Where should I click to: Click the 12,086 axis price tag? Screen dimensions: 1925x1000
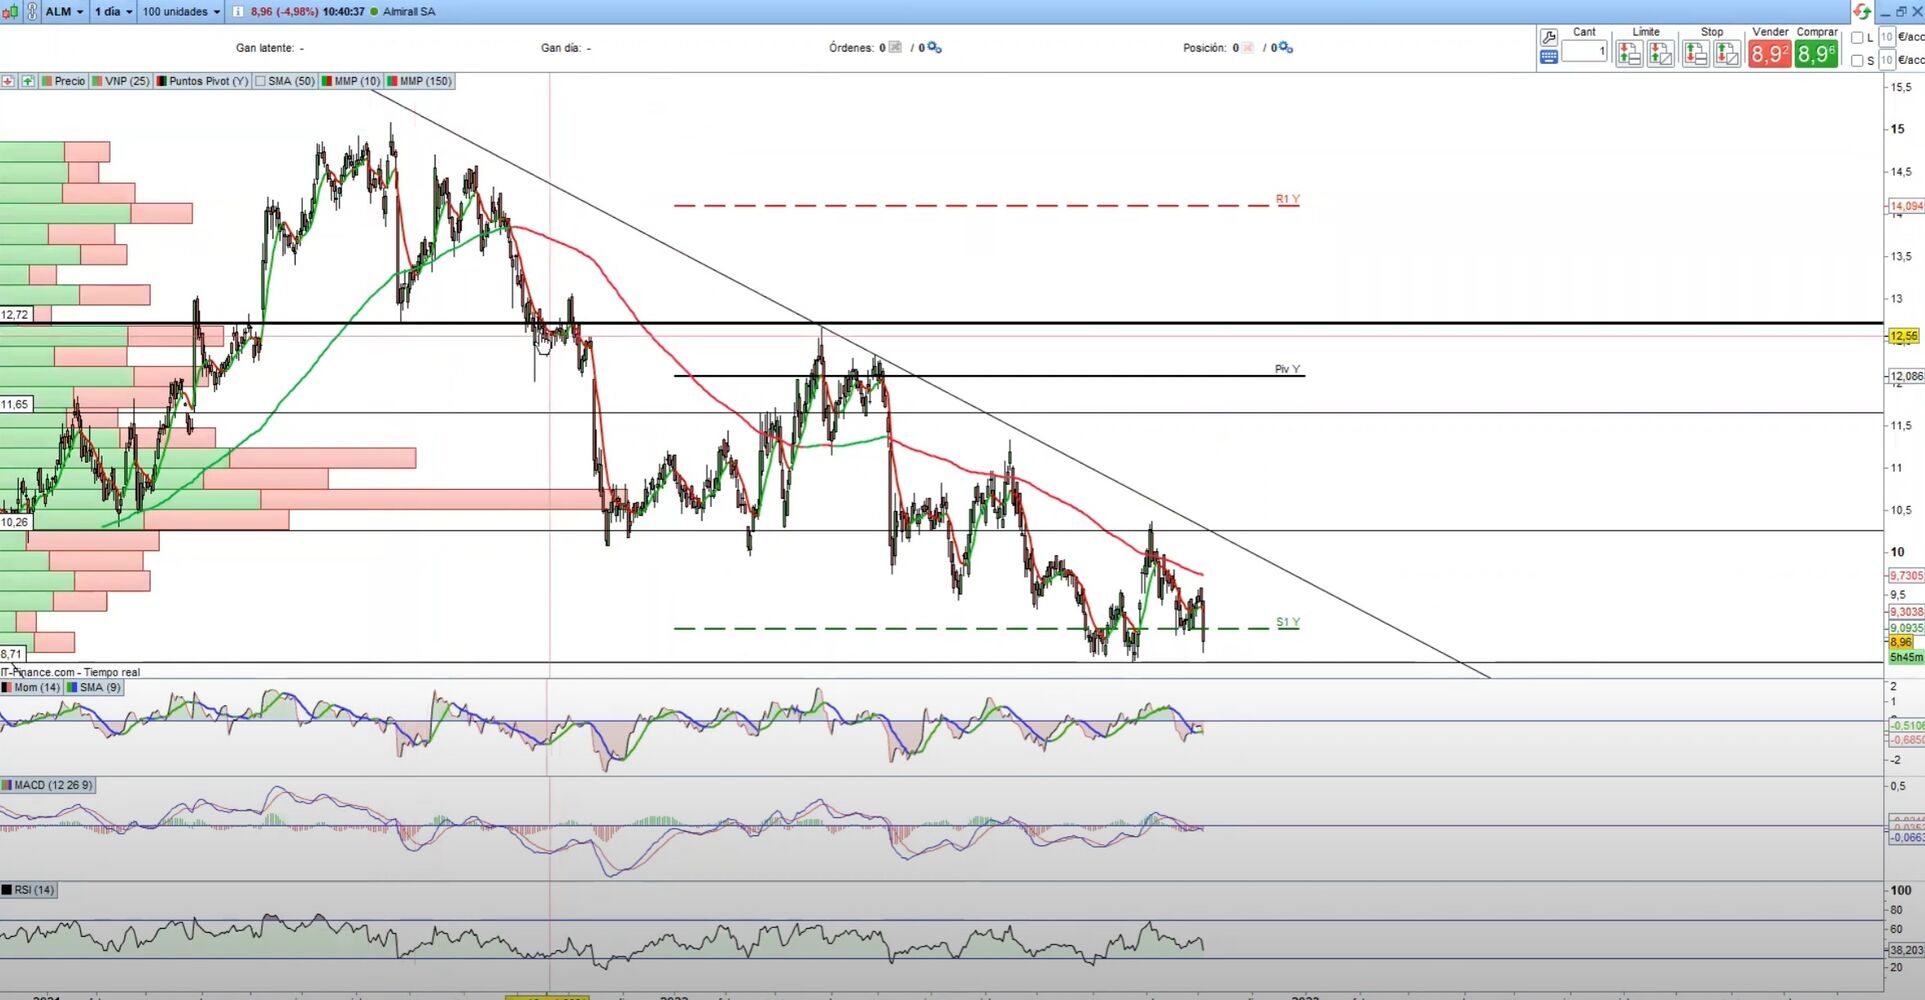1906,377
